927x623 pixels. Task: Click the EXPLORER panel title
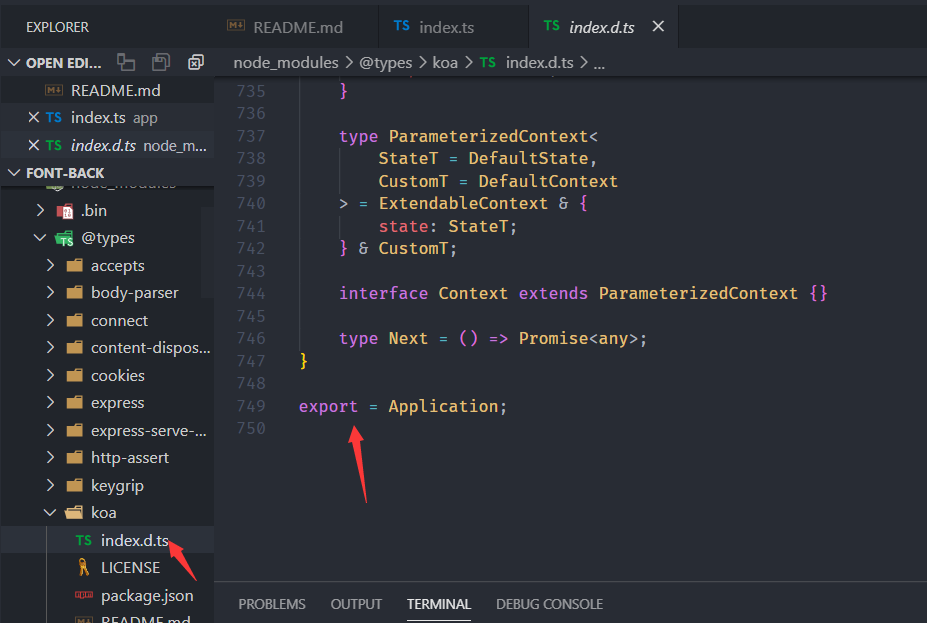click(57, 27)
